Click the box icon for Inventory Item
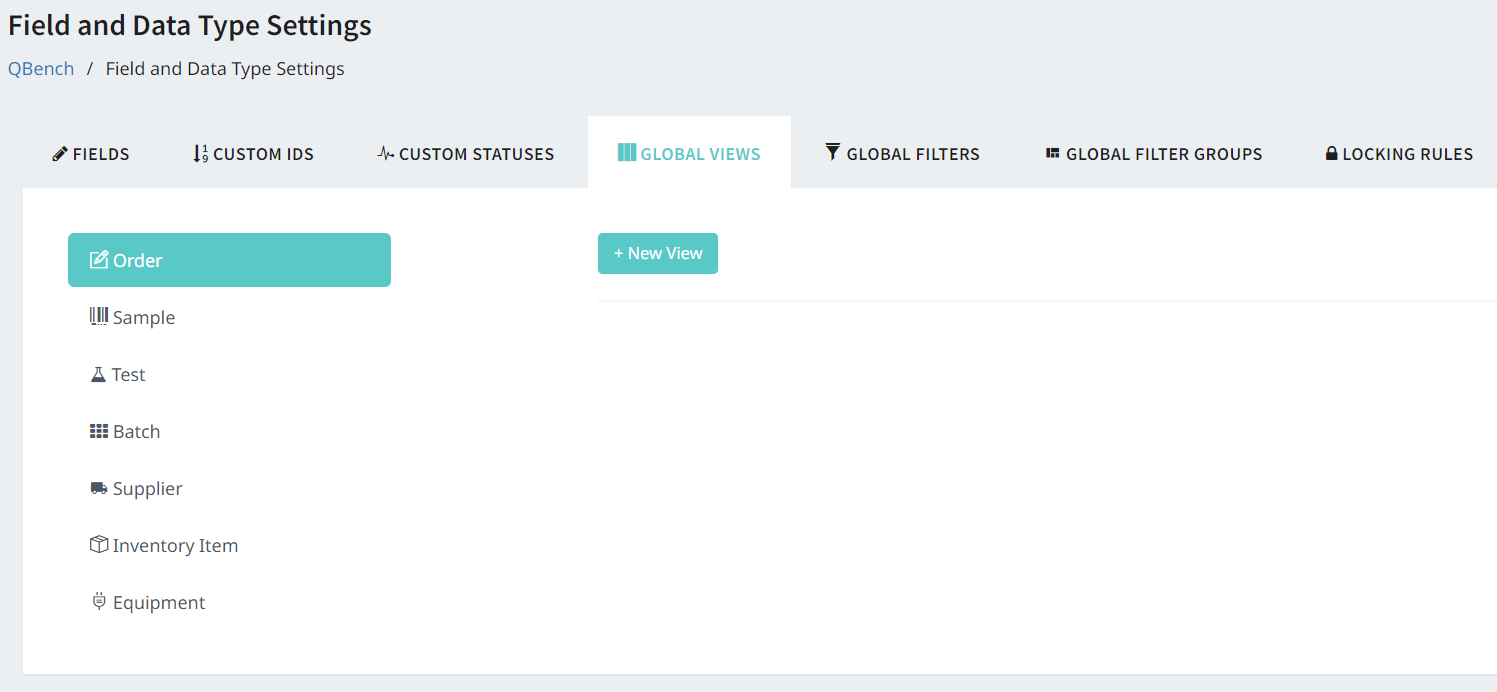Image resolution: width=1497 pixels, height=692 pixels. click(98, 545)
